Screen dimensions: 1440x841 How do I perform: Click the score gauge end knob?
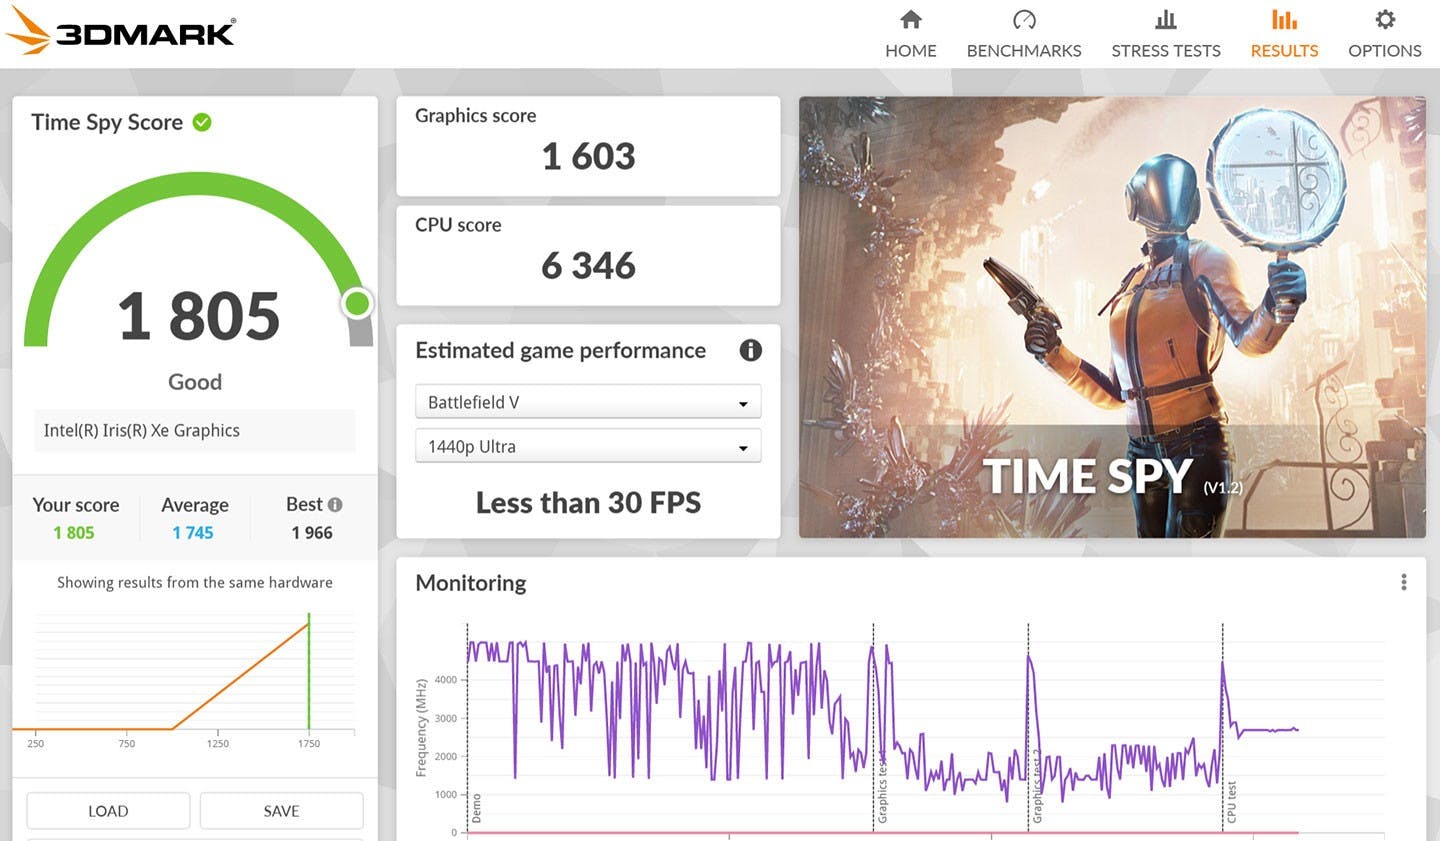click(357, 303)
